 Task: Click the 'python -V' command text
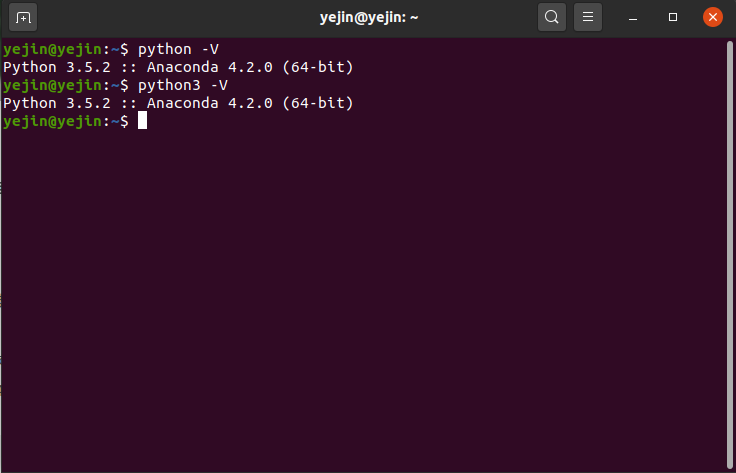point(178,49)
